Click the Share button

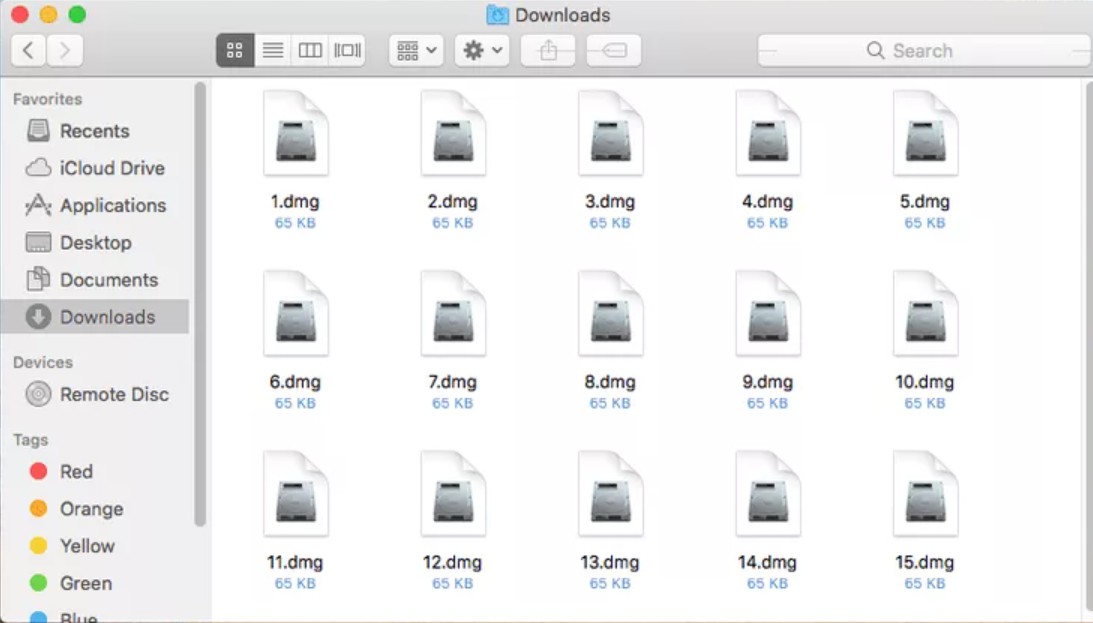[548, 50]
